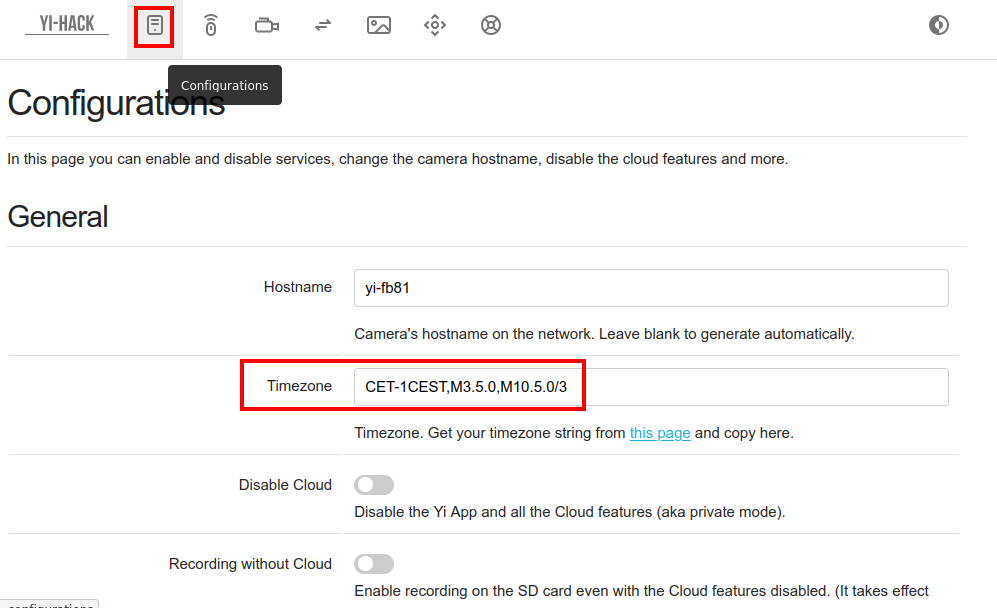Click the lifebuoy maintenance icon
Viewport: 997px width, 608px height.
490,26
